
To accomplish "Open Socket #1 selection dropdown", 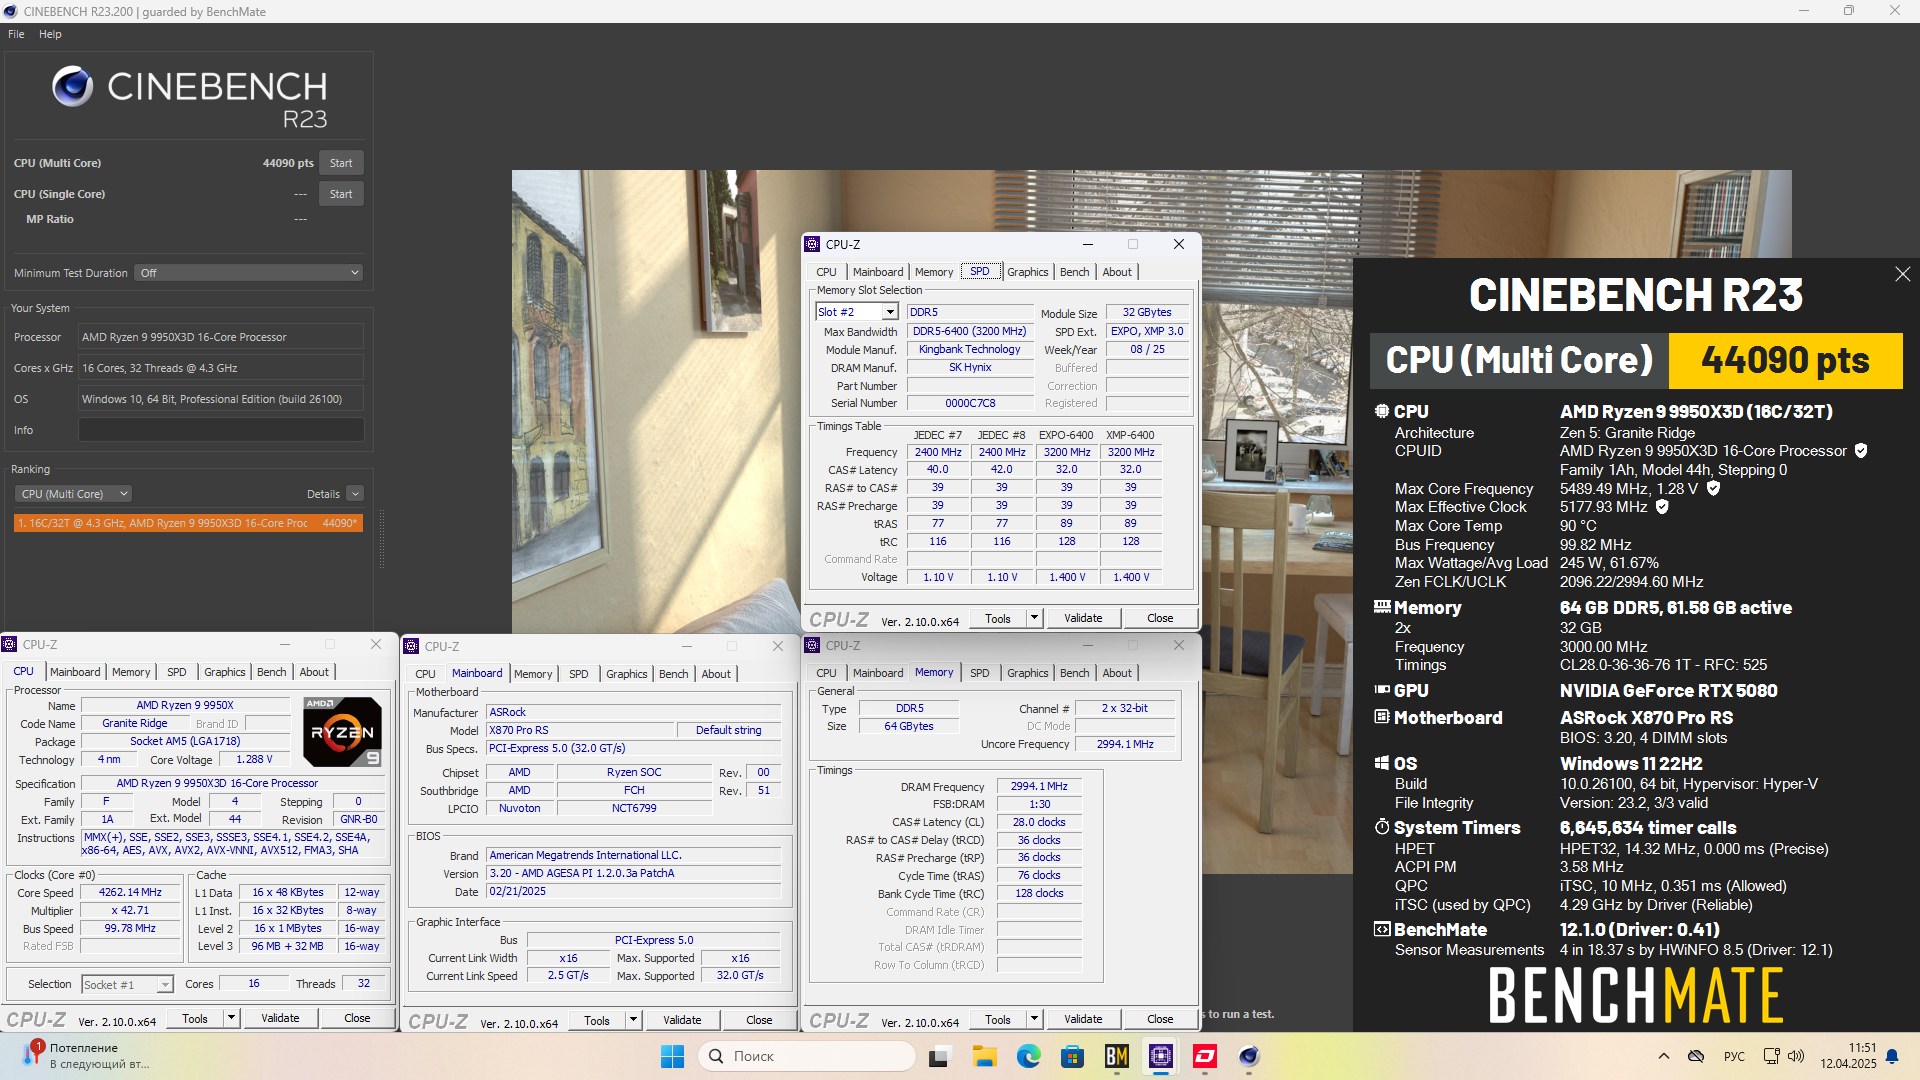I will click(127, 985).
